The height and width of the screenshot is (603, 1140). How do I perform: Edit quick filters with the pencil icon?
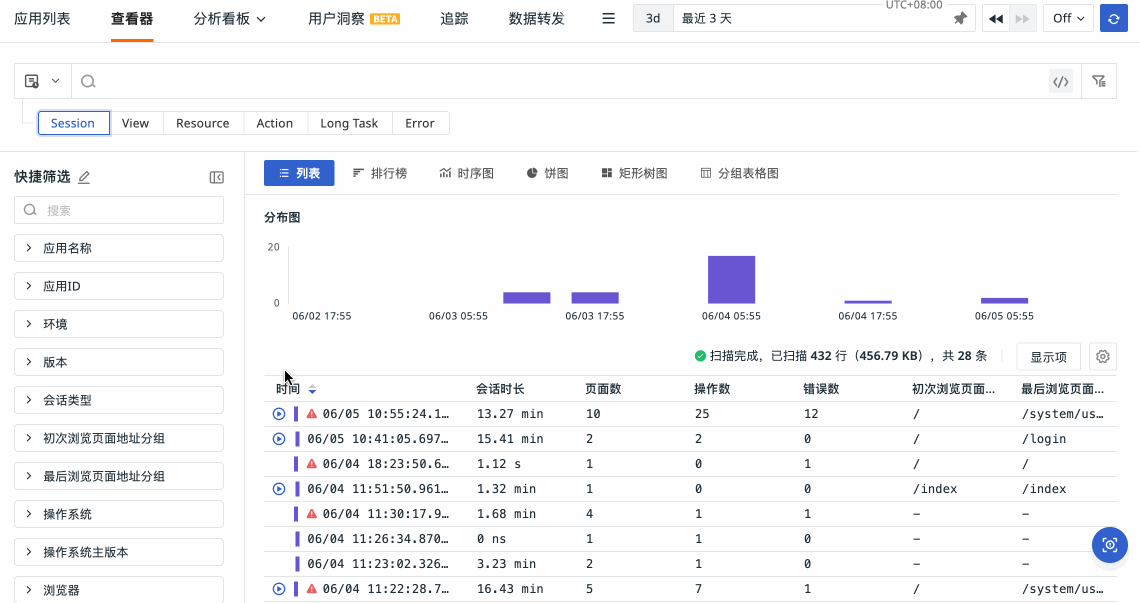click(x=84, y=177)
